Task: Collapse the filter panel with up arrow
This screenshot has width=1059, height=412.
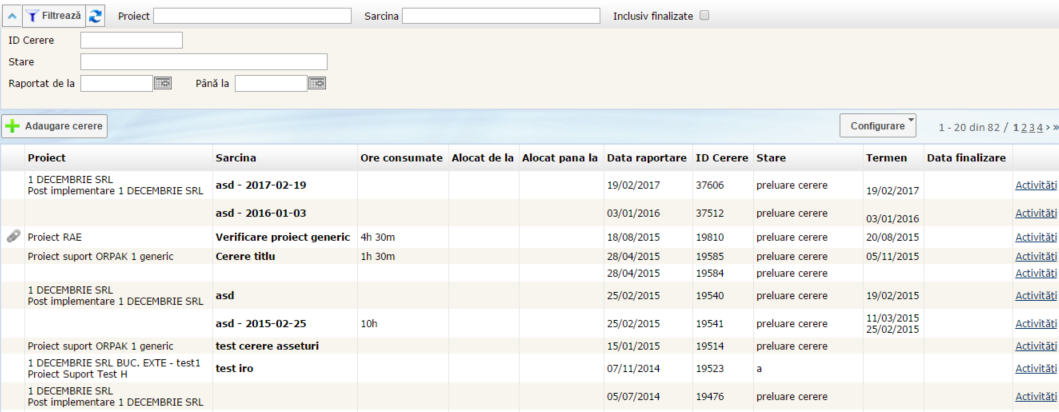Action: 11,16
